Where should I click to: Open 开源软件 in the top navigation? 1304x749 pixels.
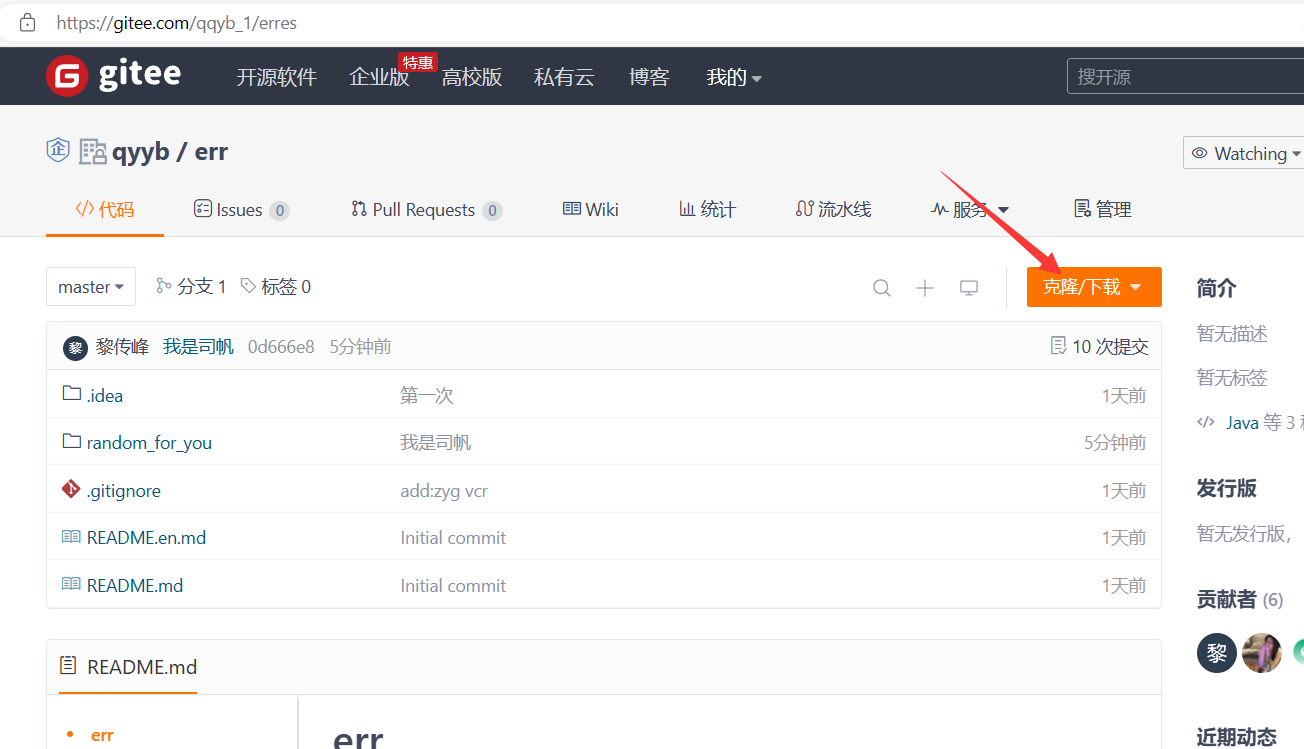(276, 77)
